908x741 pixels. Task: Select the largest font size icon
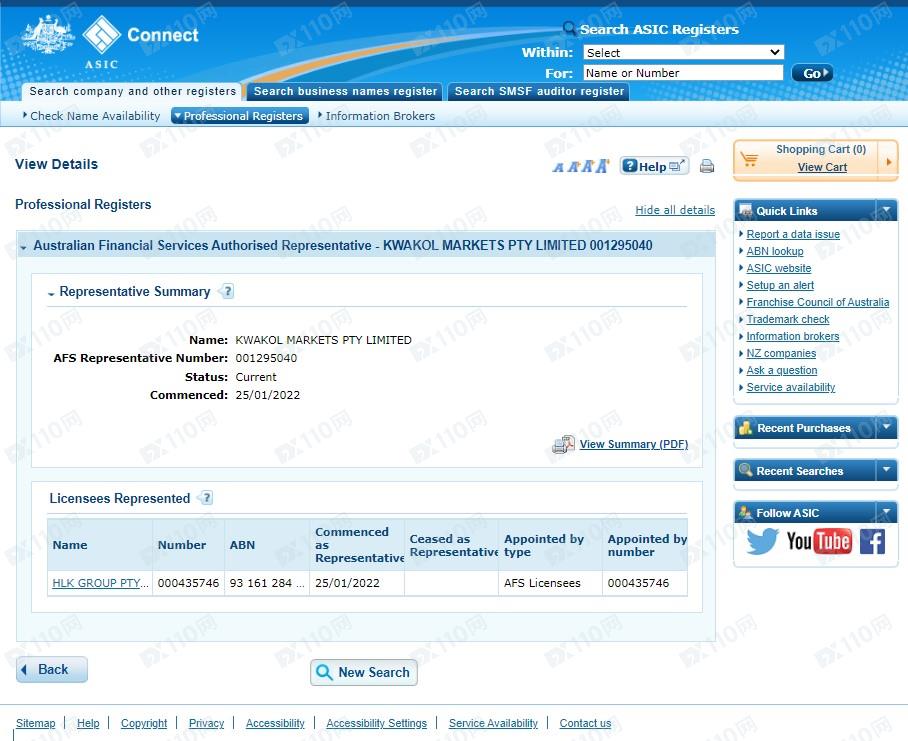point(603,166)
